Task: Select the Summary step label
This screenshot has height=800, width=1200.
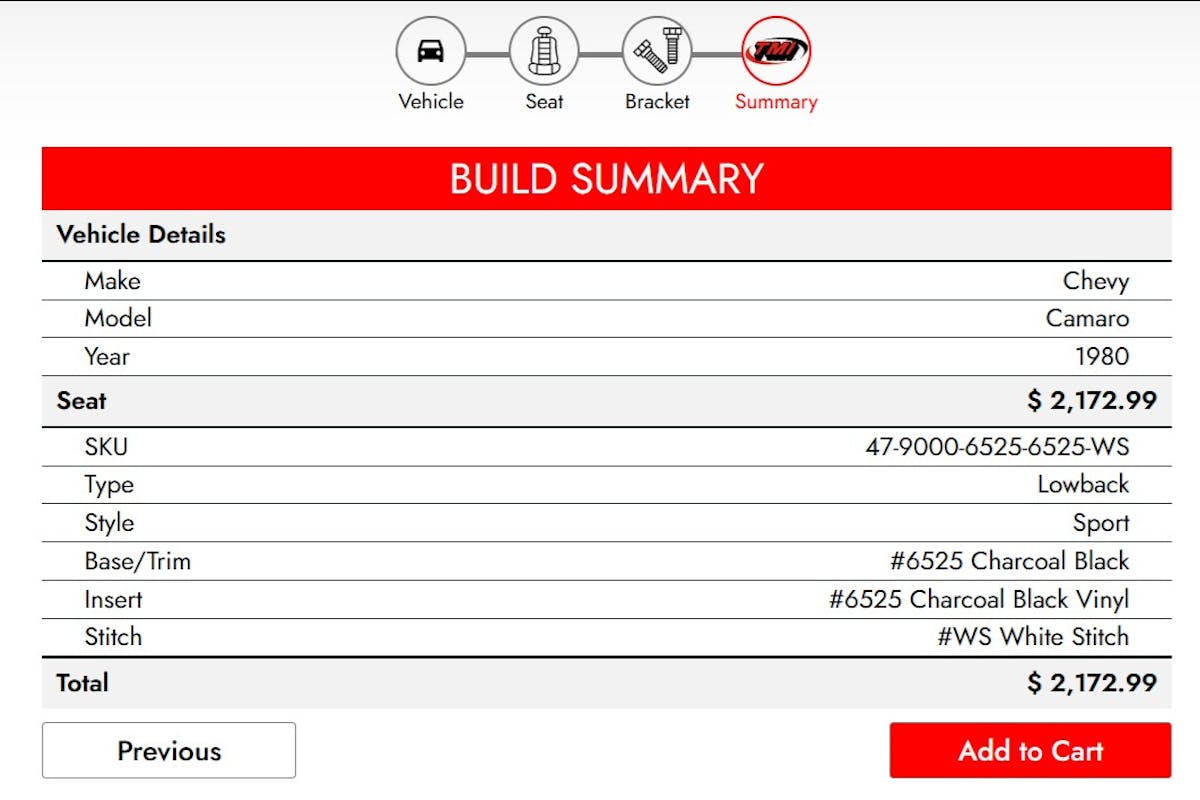Action: (776, 101)
